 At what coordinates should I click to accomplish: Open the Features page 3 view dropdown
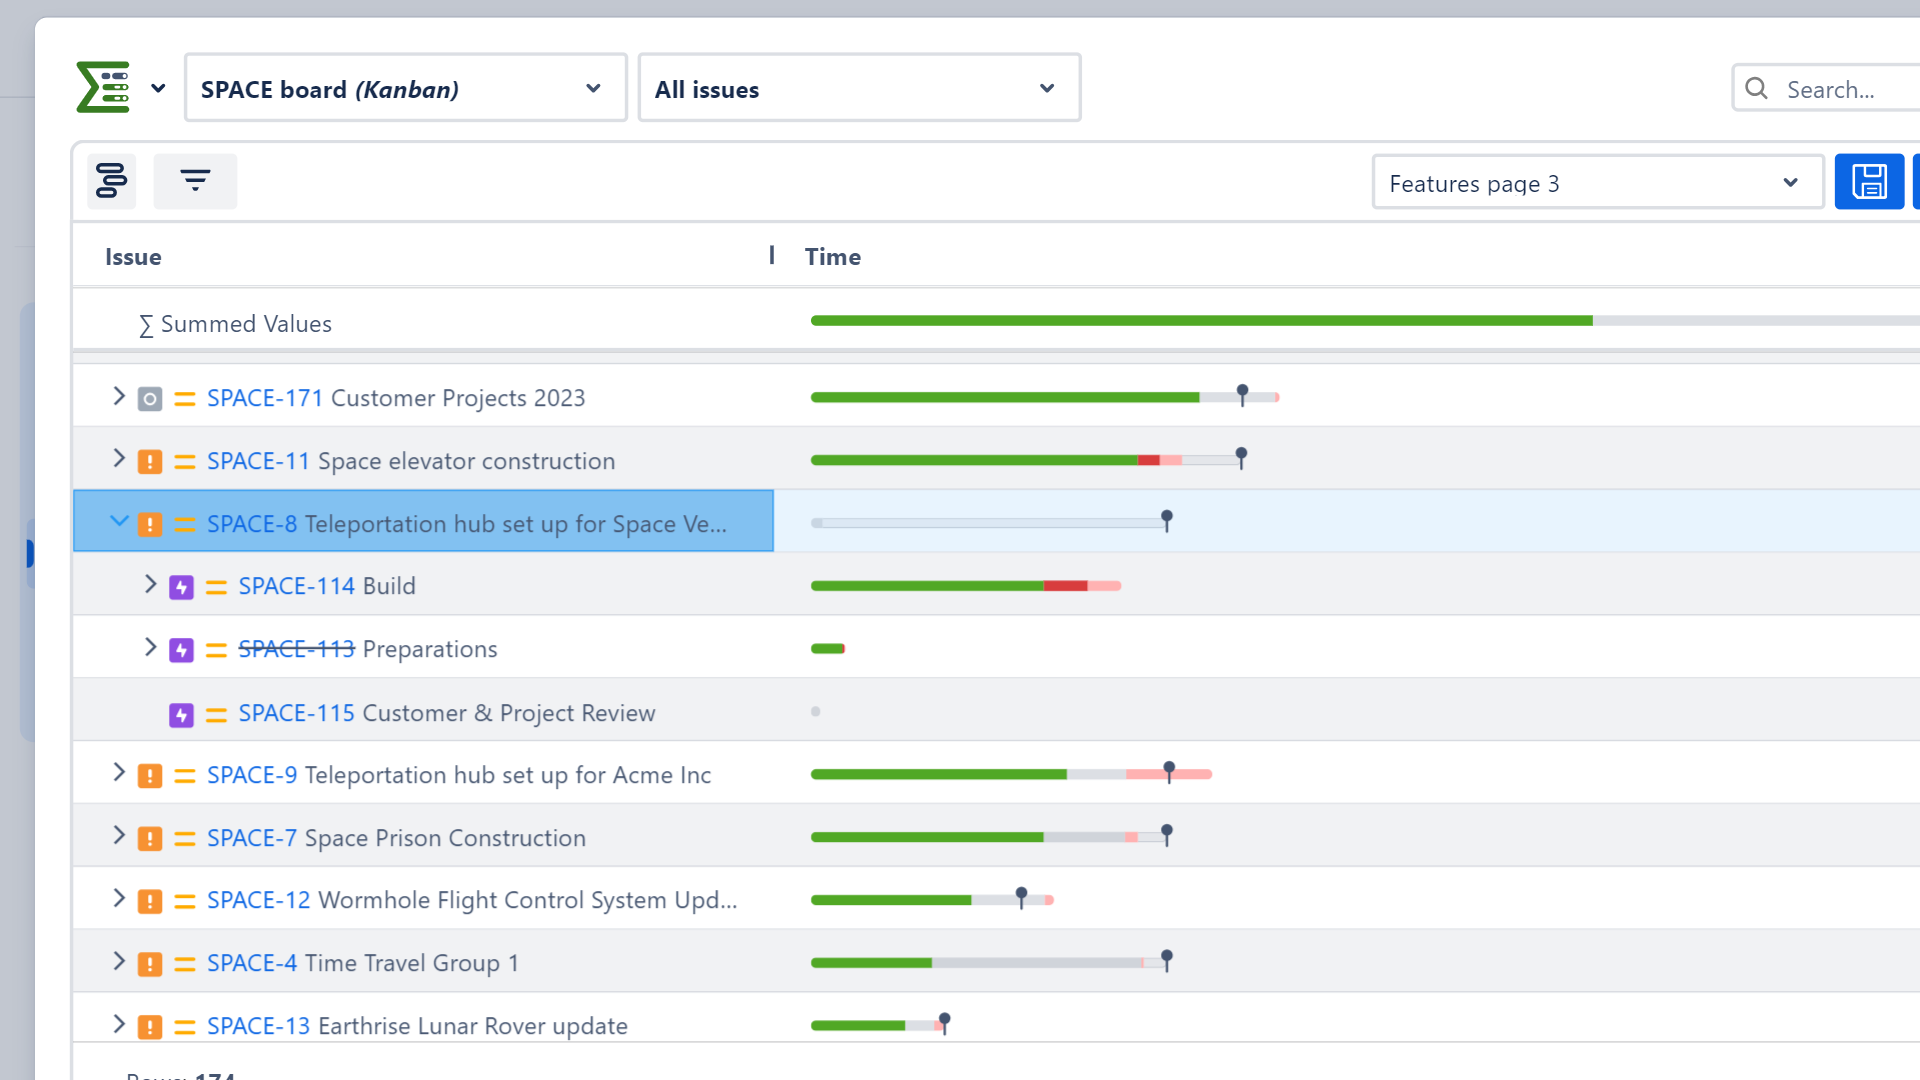[x=1596, y=183]
